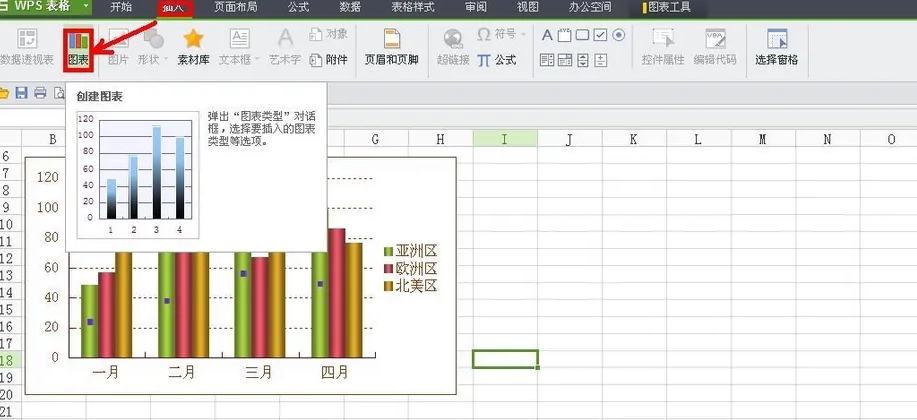Insert a 公式 equation with the pi icon

[497, 60]
